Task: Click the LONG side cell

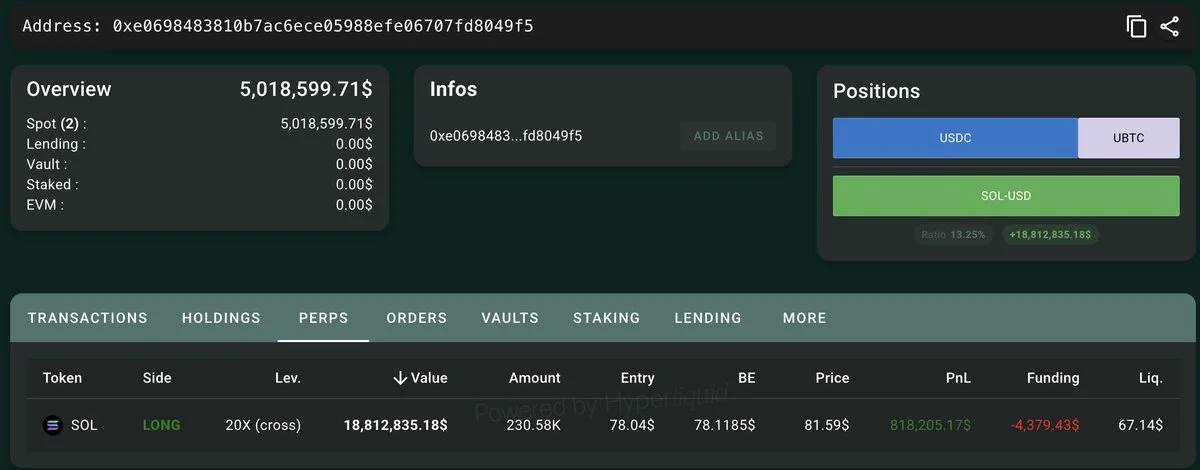Action: coord(162,425)
